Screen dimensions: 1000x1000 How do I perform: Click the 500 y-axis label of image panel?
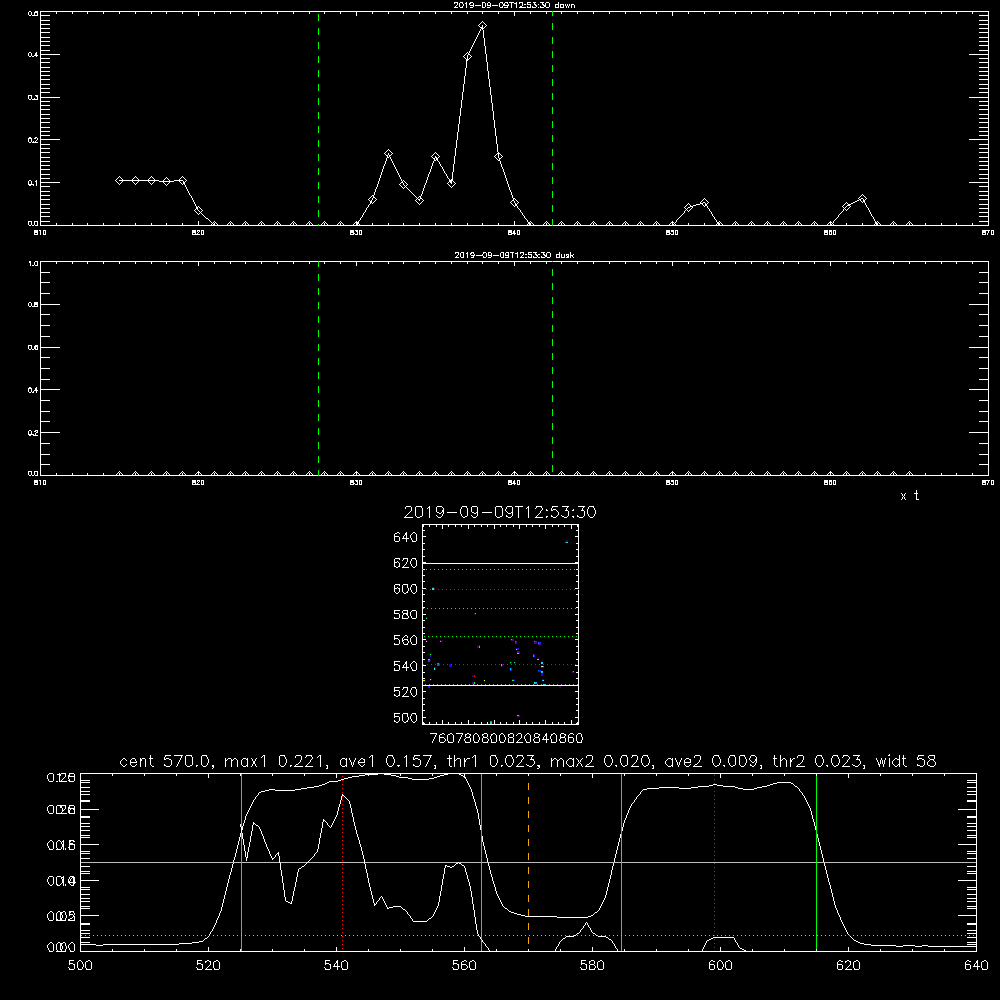coord(406,717)
